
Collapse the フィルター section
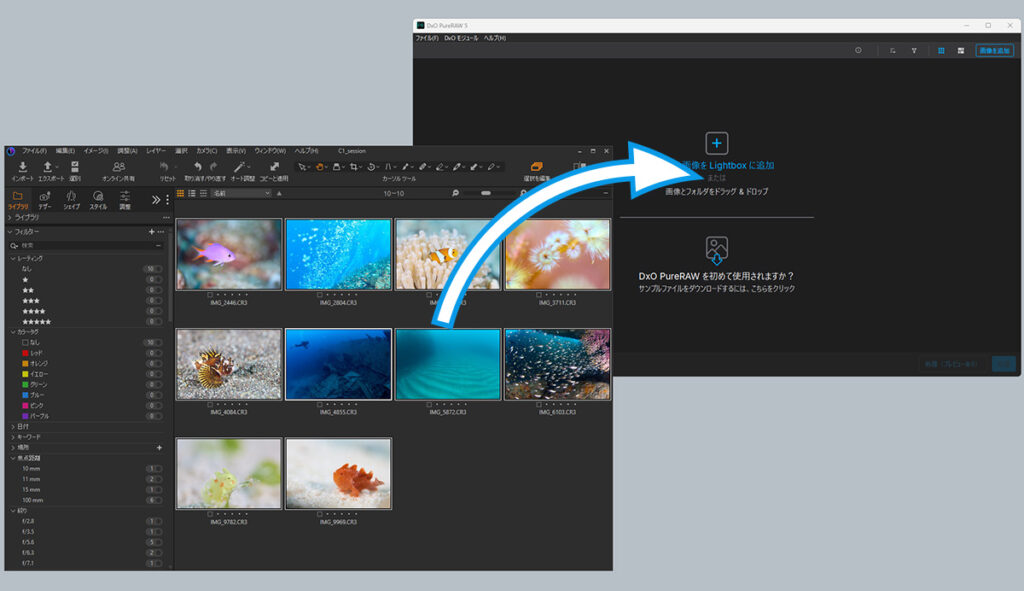click(x=10, y=231)
